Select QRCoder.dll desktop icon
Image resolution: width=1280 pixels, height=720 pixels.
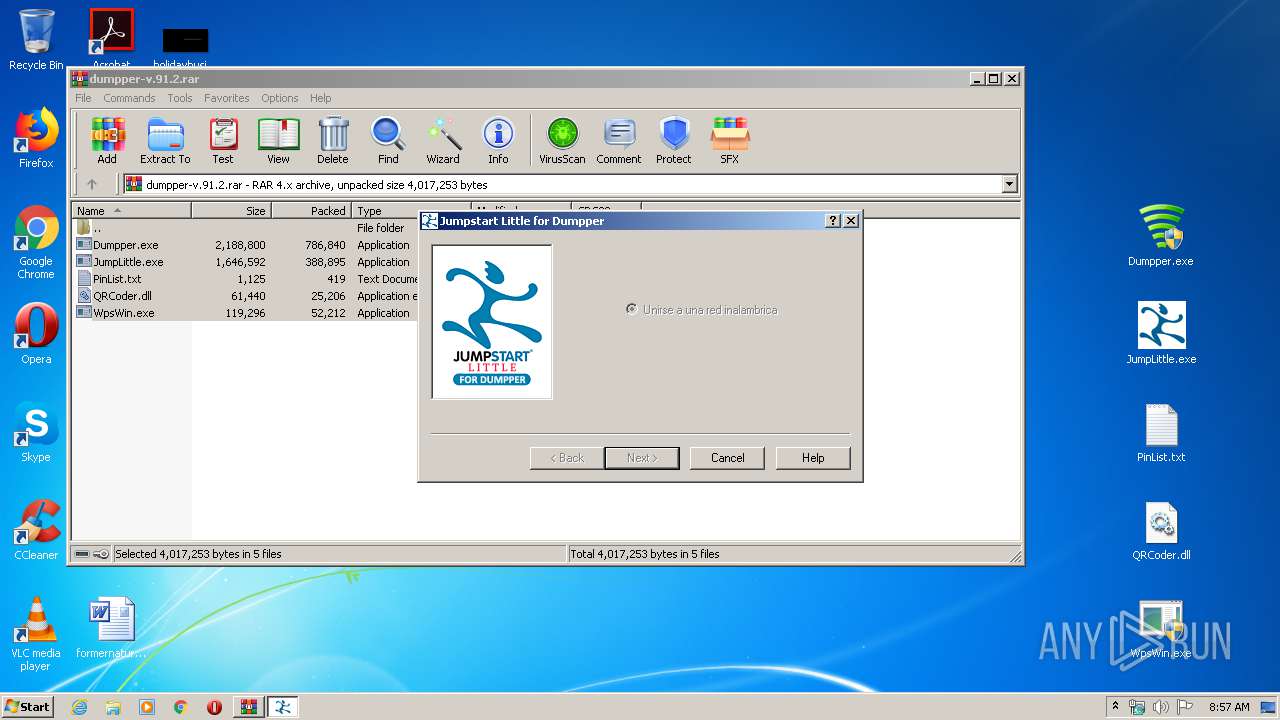click(x=1161, y=530)
